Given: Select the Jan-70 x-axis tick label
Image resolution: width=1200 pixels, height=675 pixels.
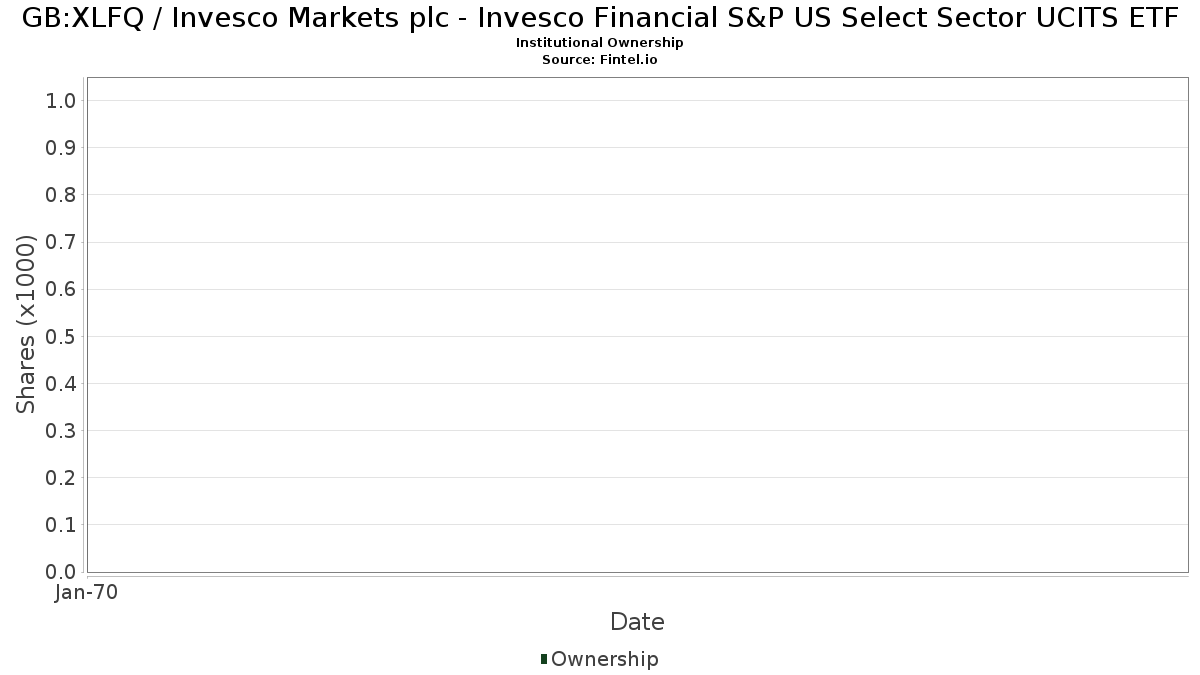Looking at the screenshot, I should click(x=87, y=593).
